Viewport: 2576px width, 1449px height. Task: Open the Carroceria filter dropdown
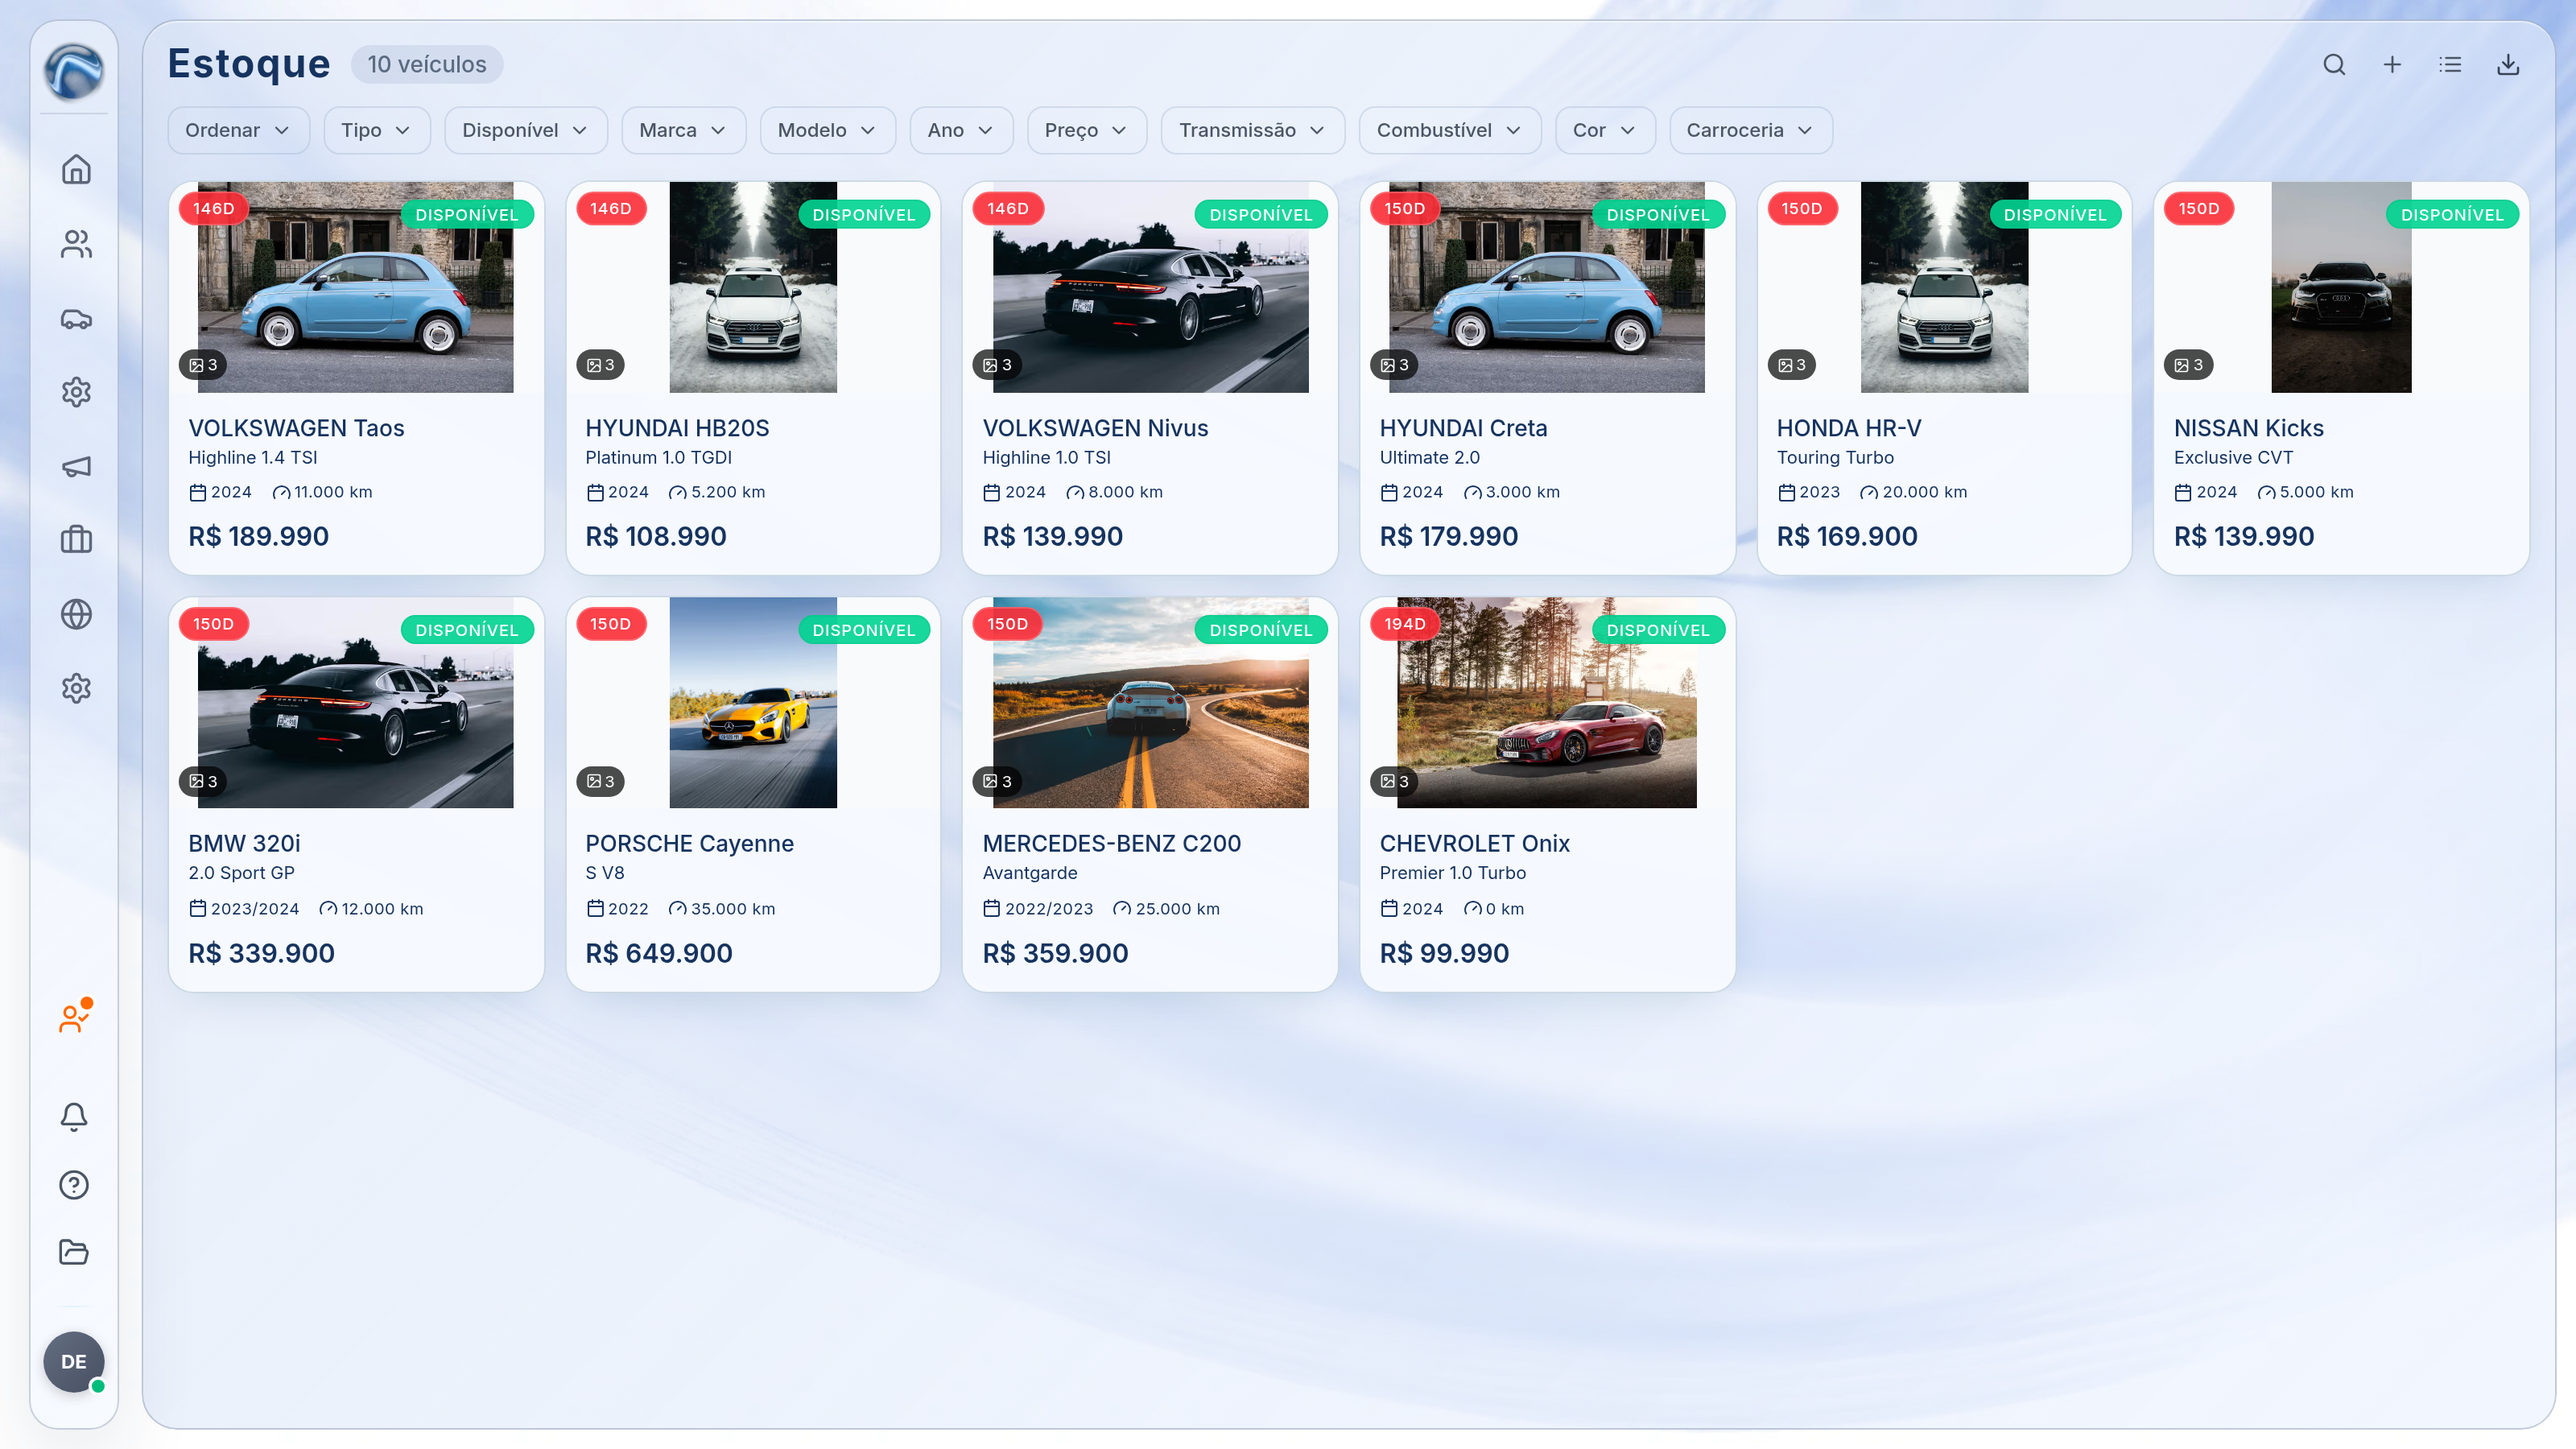[1751, 130]
